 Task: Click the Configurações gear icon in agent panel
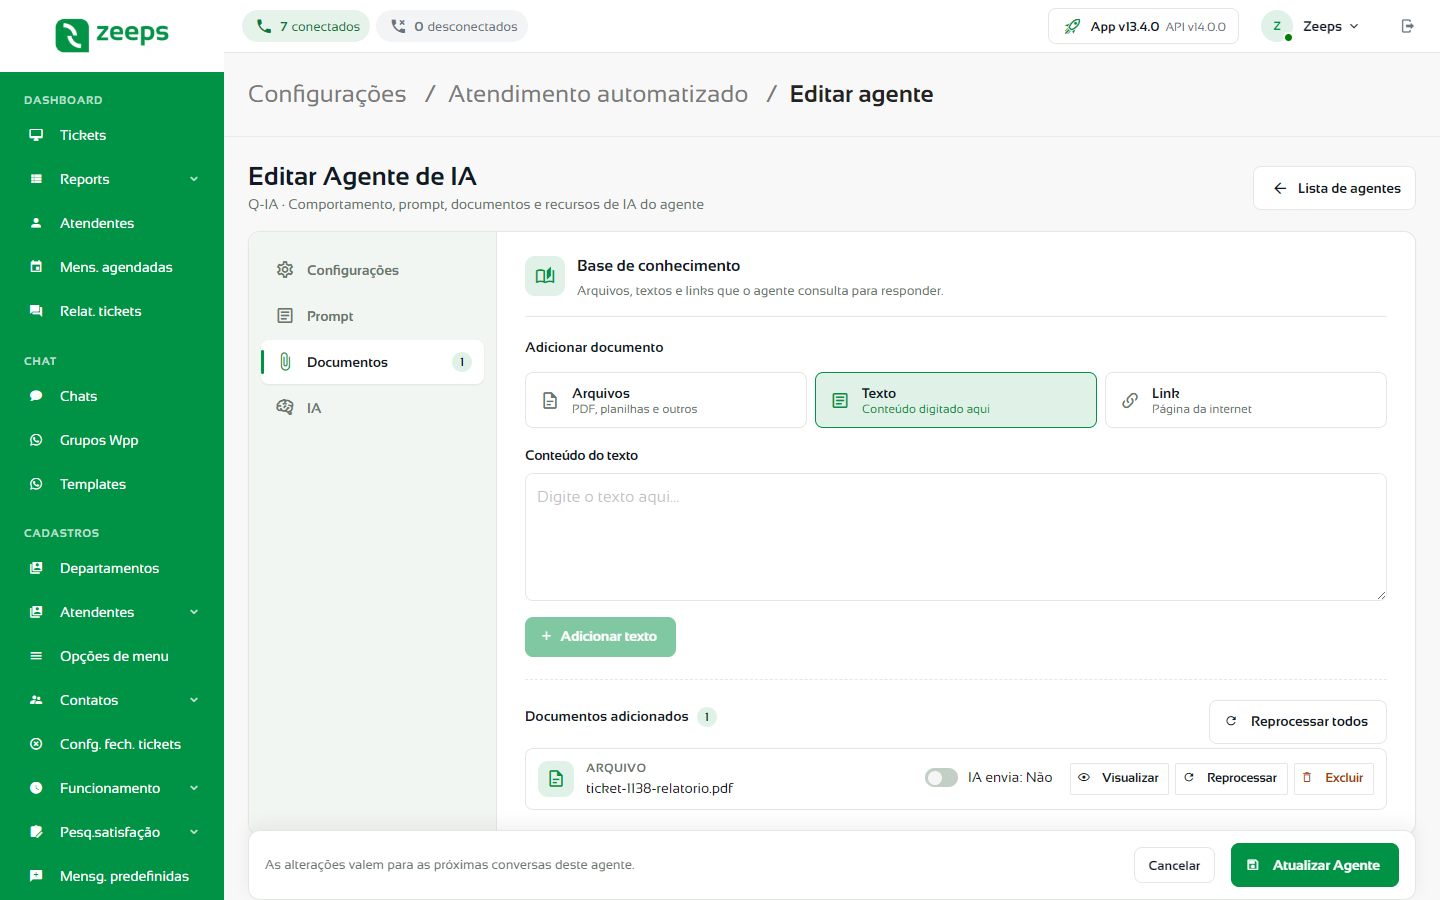[x=285, y=270]
